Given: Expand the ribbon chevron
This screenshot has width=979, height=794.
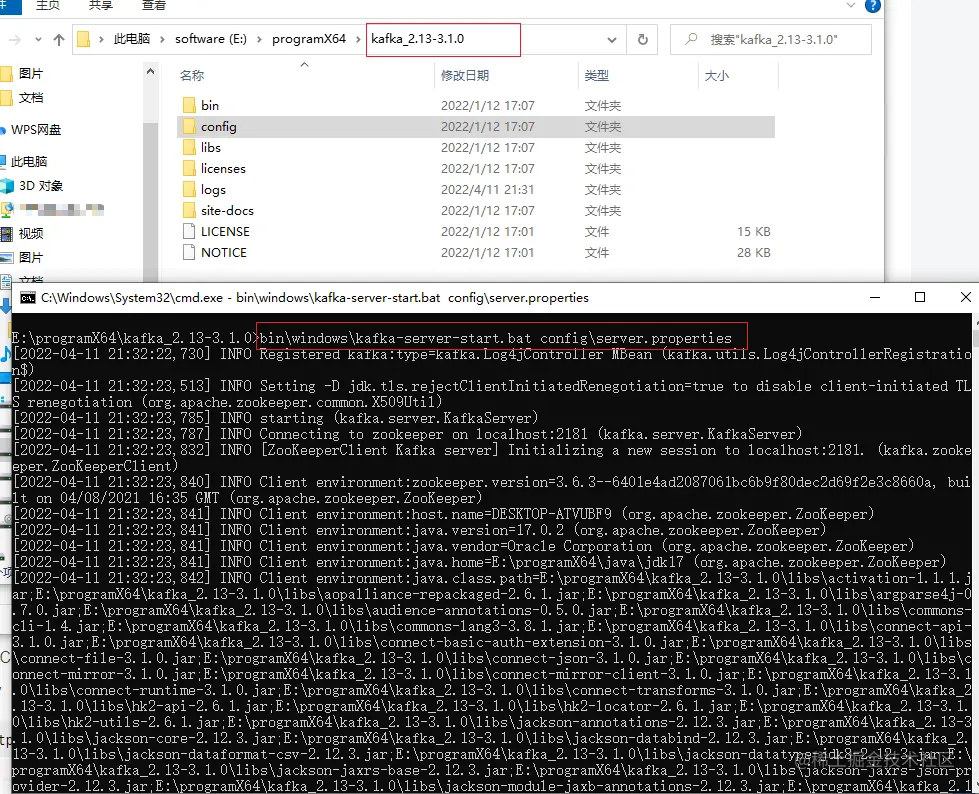Looking at the screenshot, I should click(850, 5).
